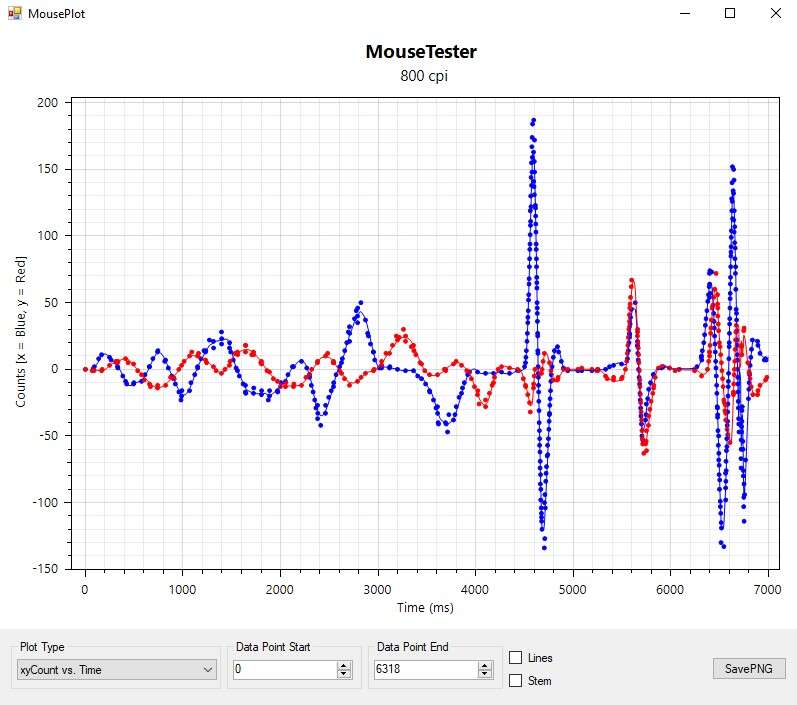Decrement Data Point Start with down arrow
797x705 pixels.
(344, 674)
